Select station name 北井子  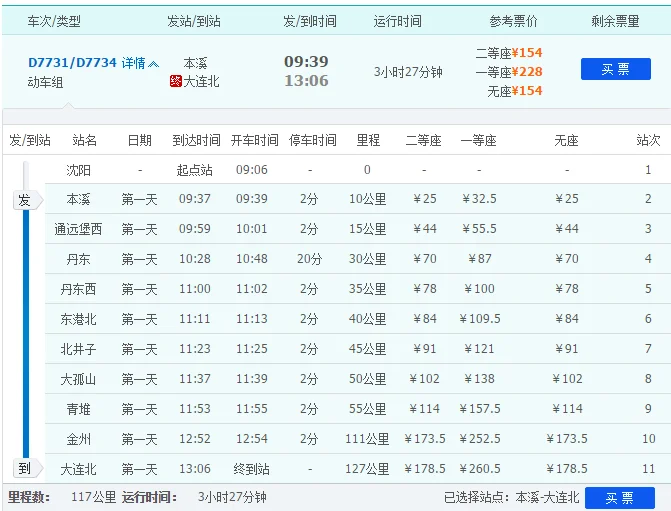[x=78, y=349]
